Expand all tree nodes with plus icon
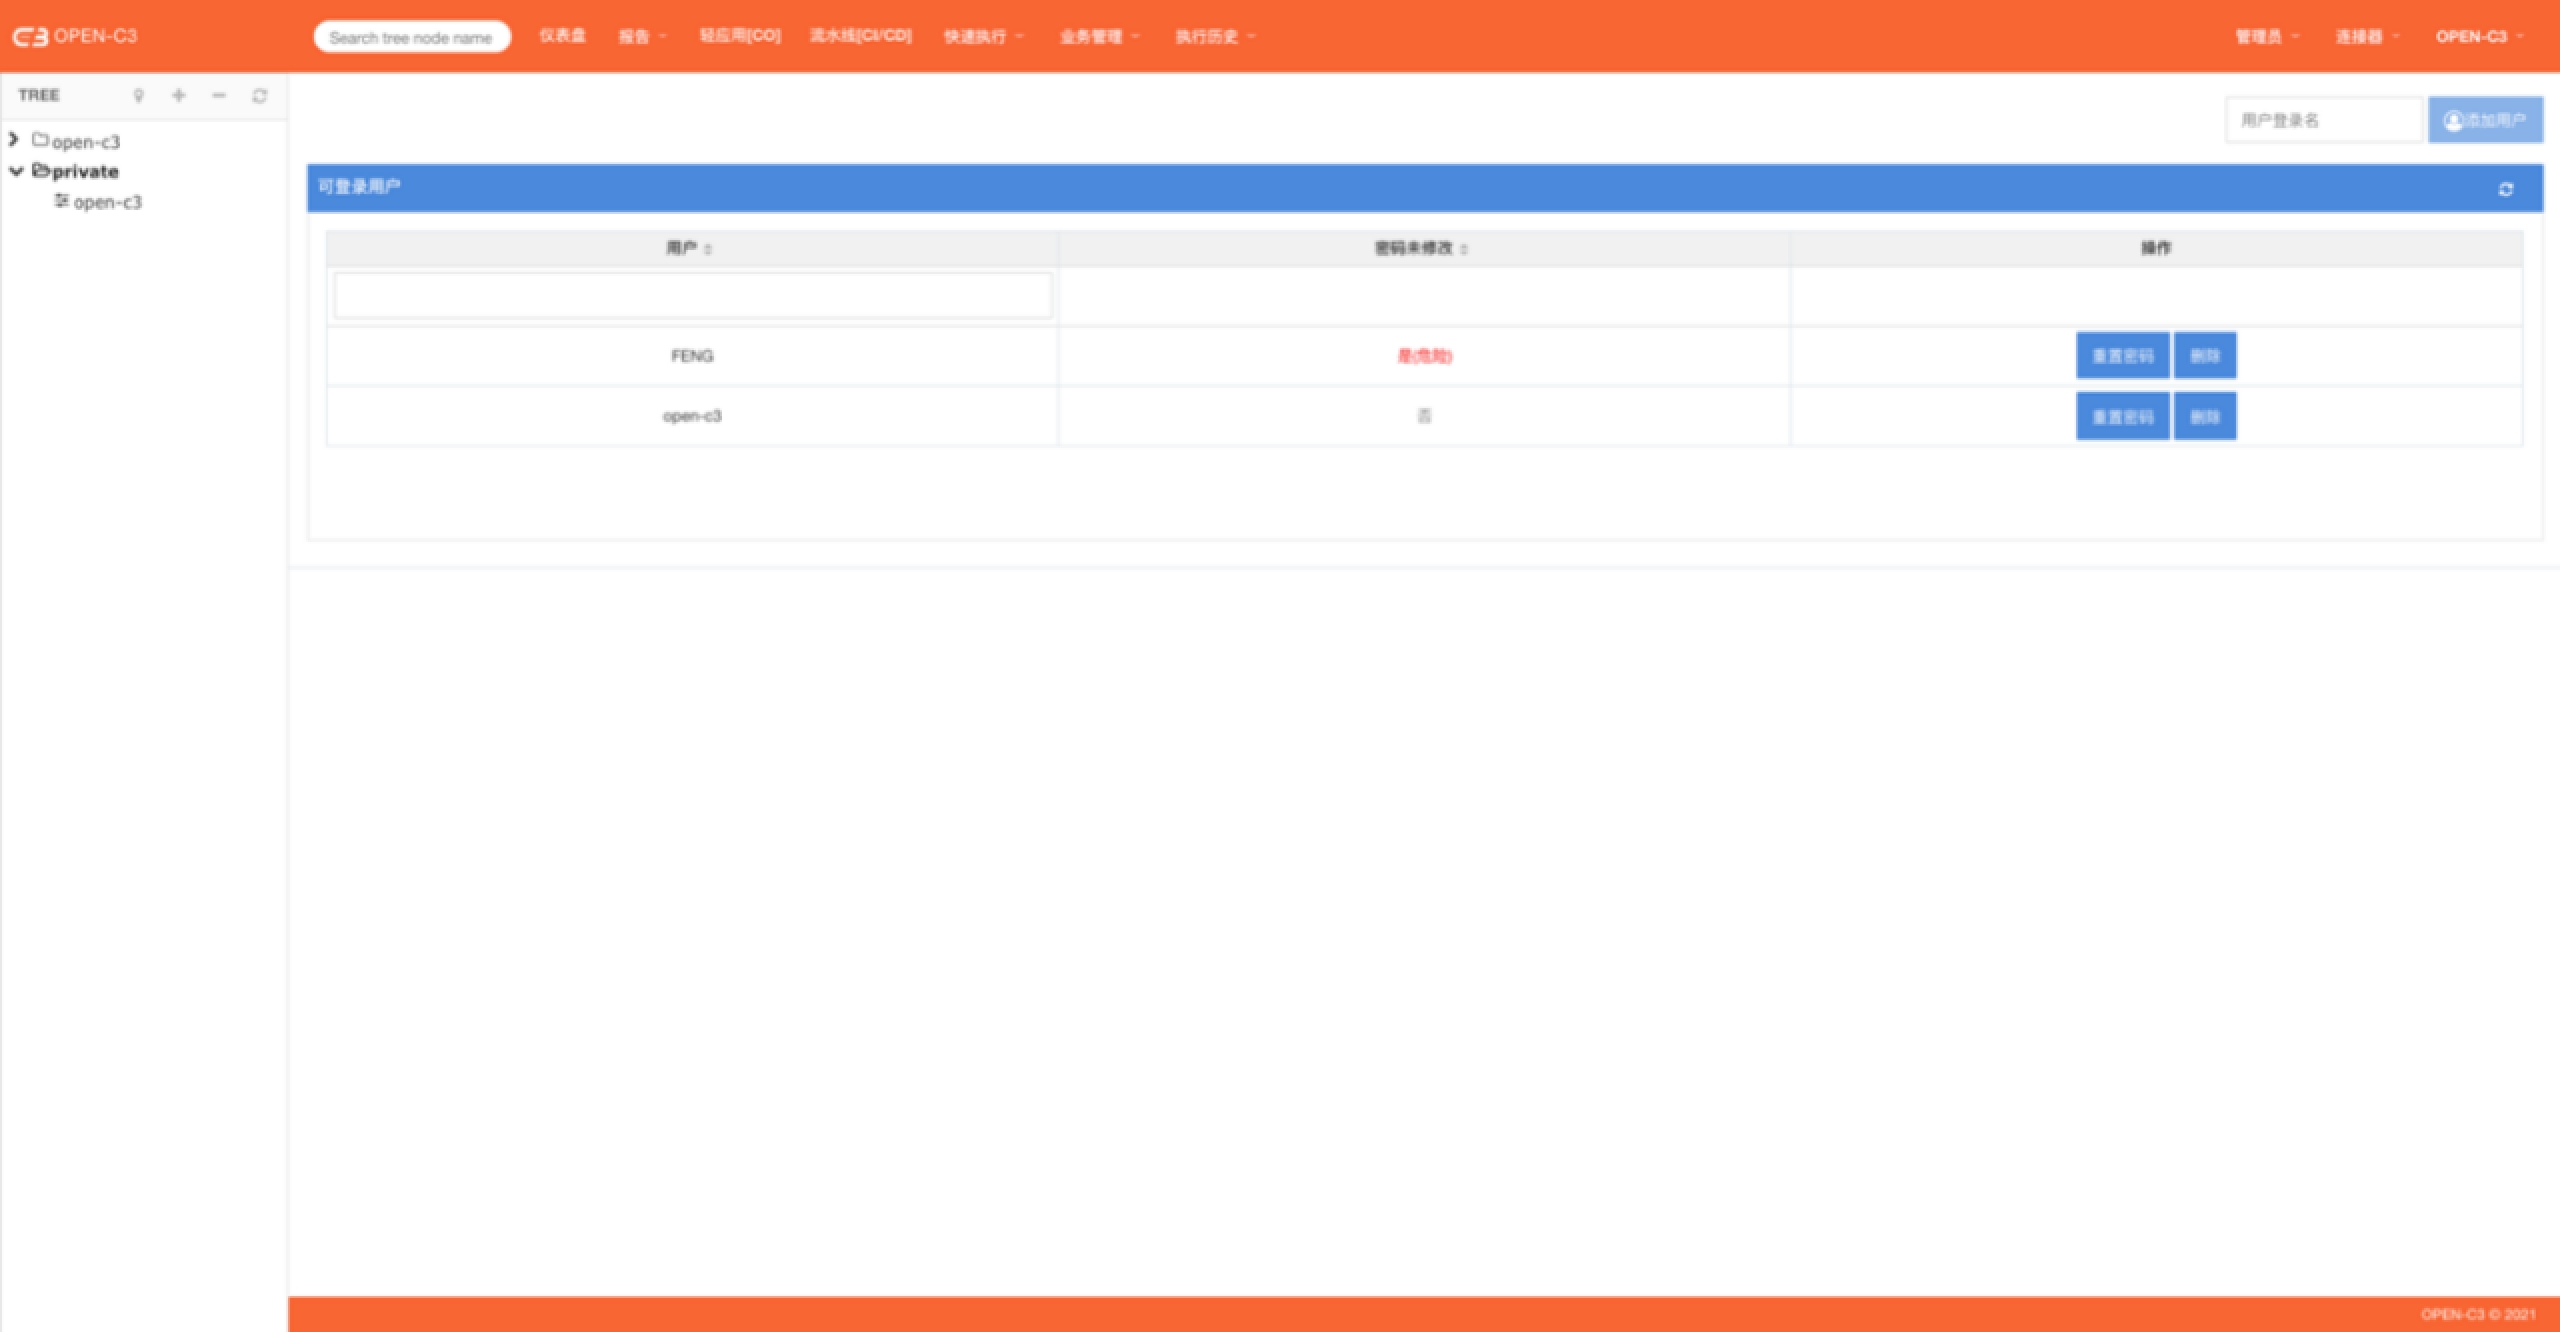Viewport: 2560px width, 1332px height. click(x=179, y=96)
